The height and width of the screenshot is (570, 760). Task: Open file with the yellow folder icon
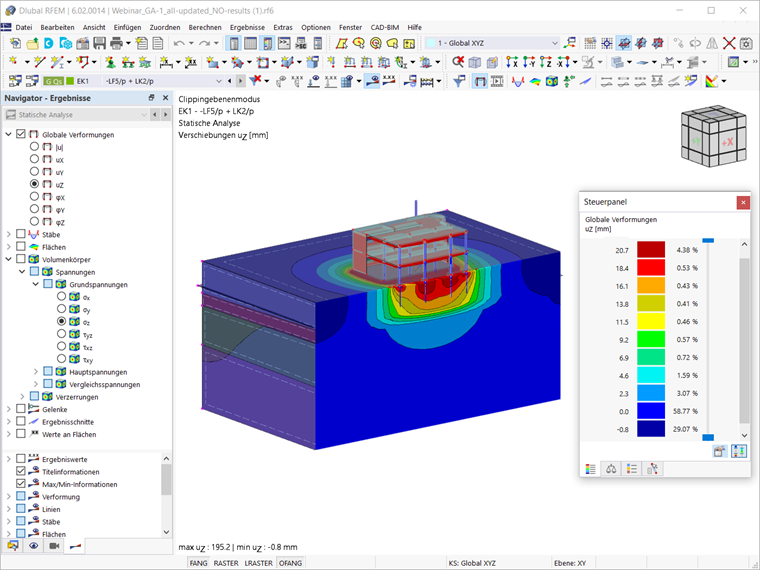click(32, 43)
